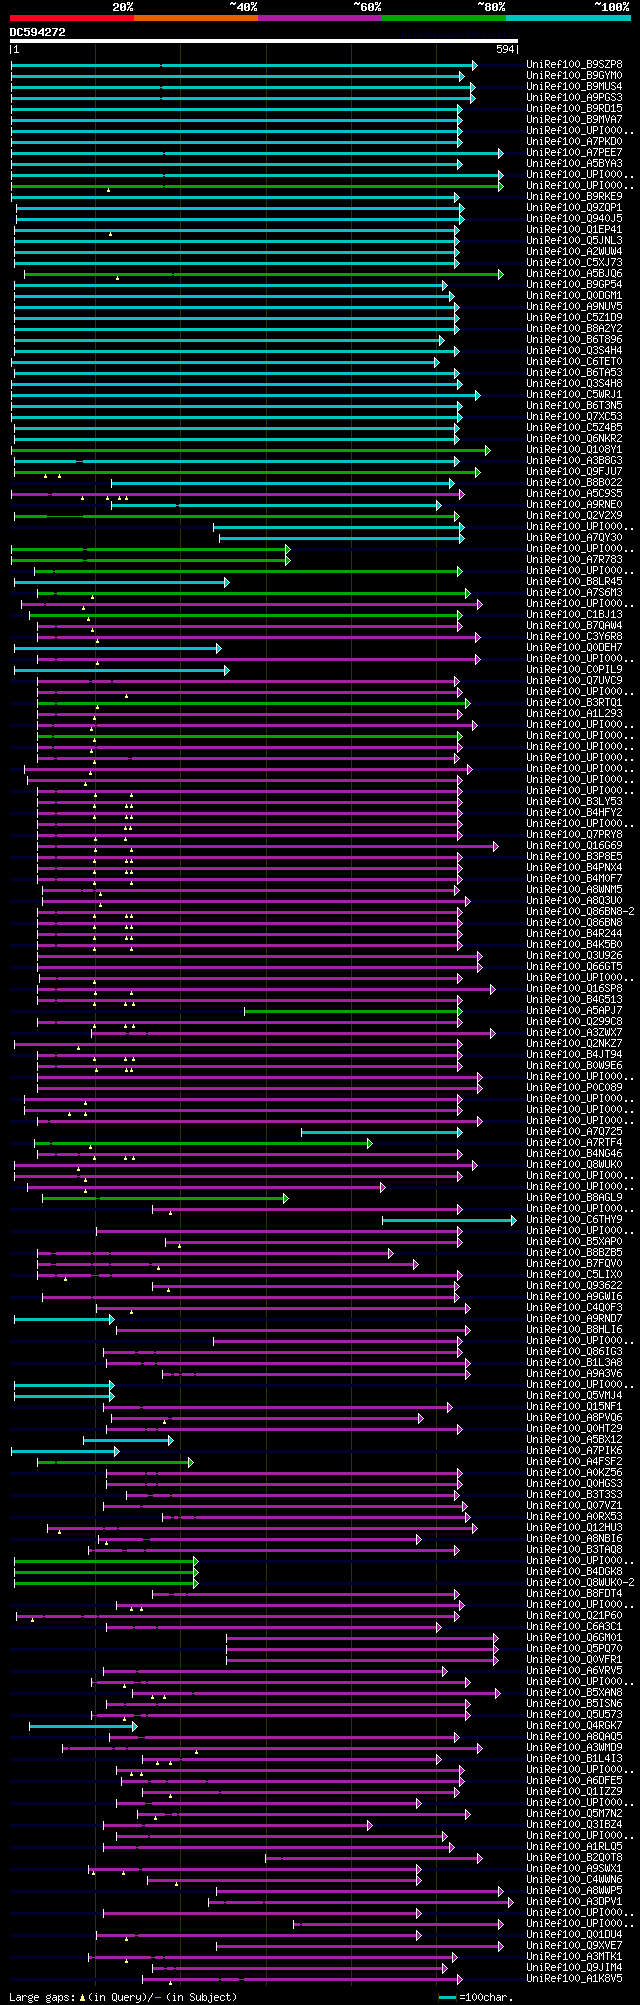Image resolution: width=640 pixels, height=2005 pixels.
Task: Select the UniRef100_P0C089 label
Action: click(x=574, y=1088)
